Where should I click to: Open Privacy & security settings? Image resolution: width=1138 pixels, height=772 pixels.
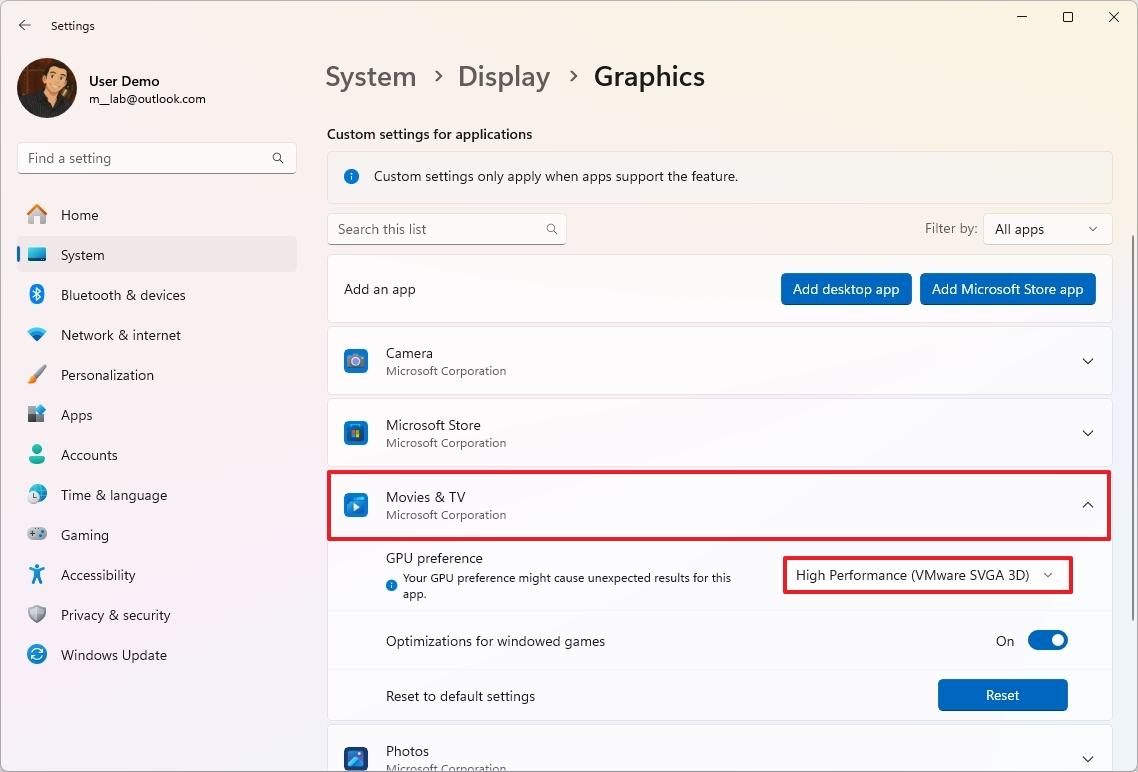(157, 615)
